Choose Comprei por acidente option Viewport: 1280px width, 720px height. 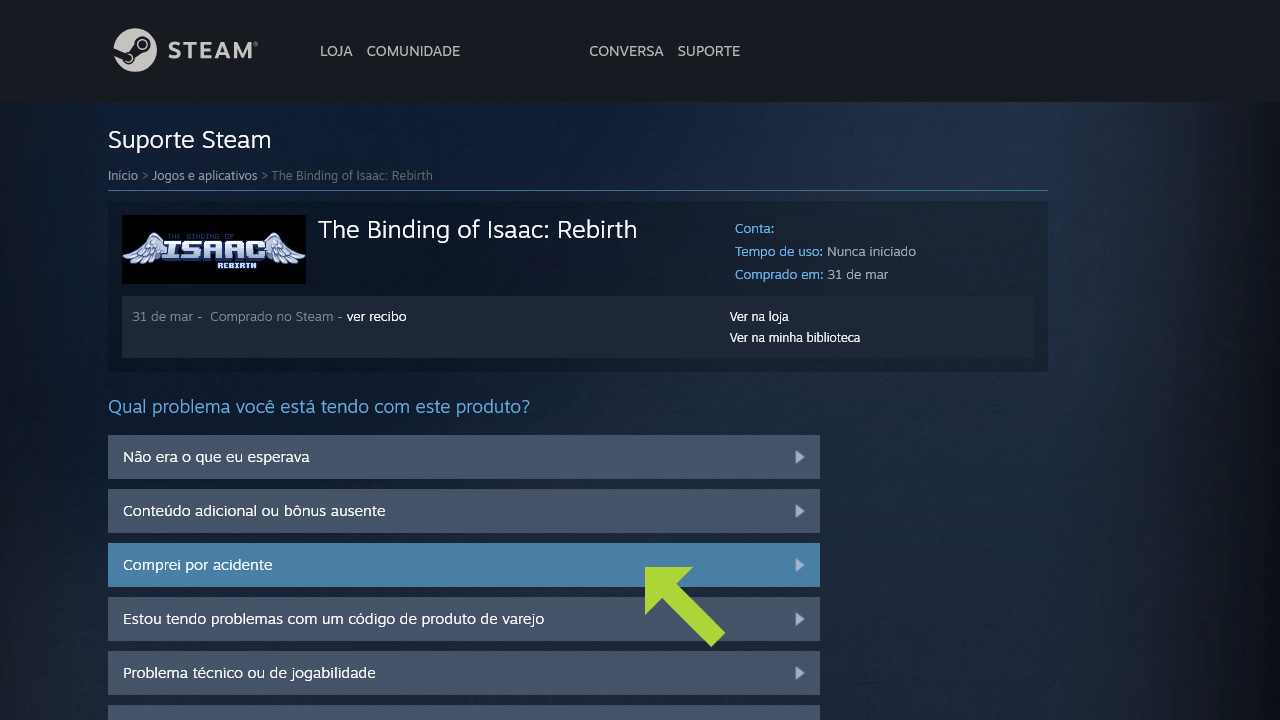coord(464,565)
